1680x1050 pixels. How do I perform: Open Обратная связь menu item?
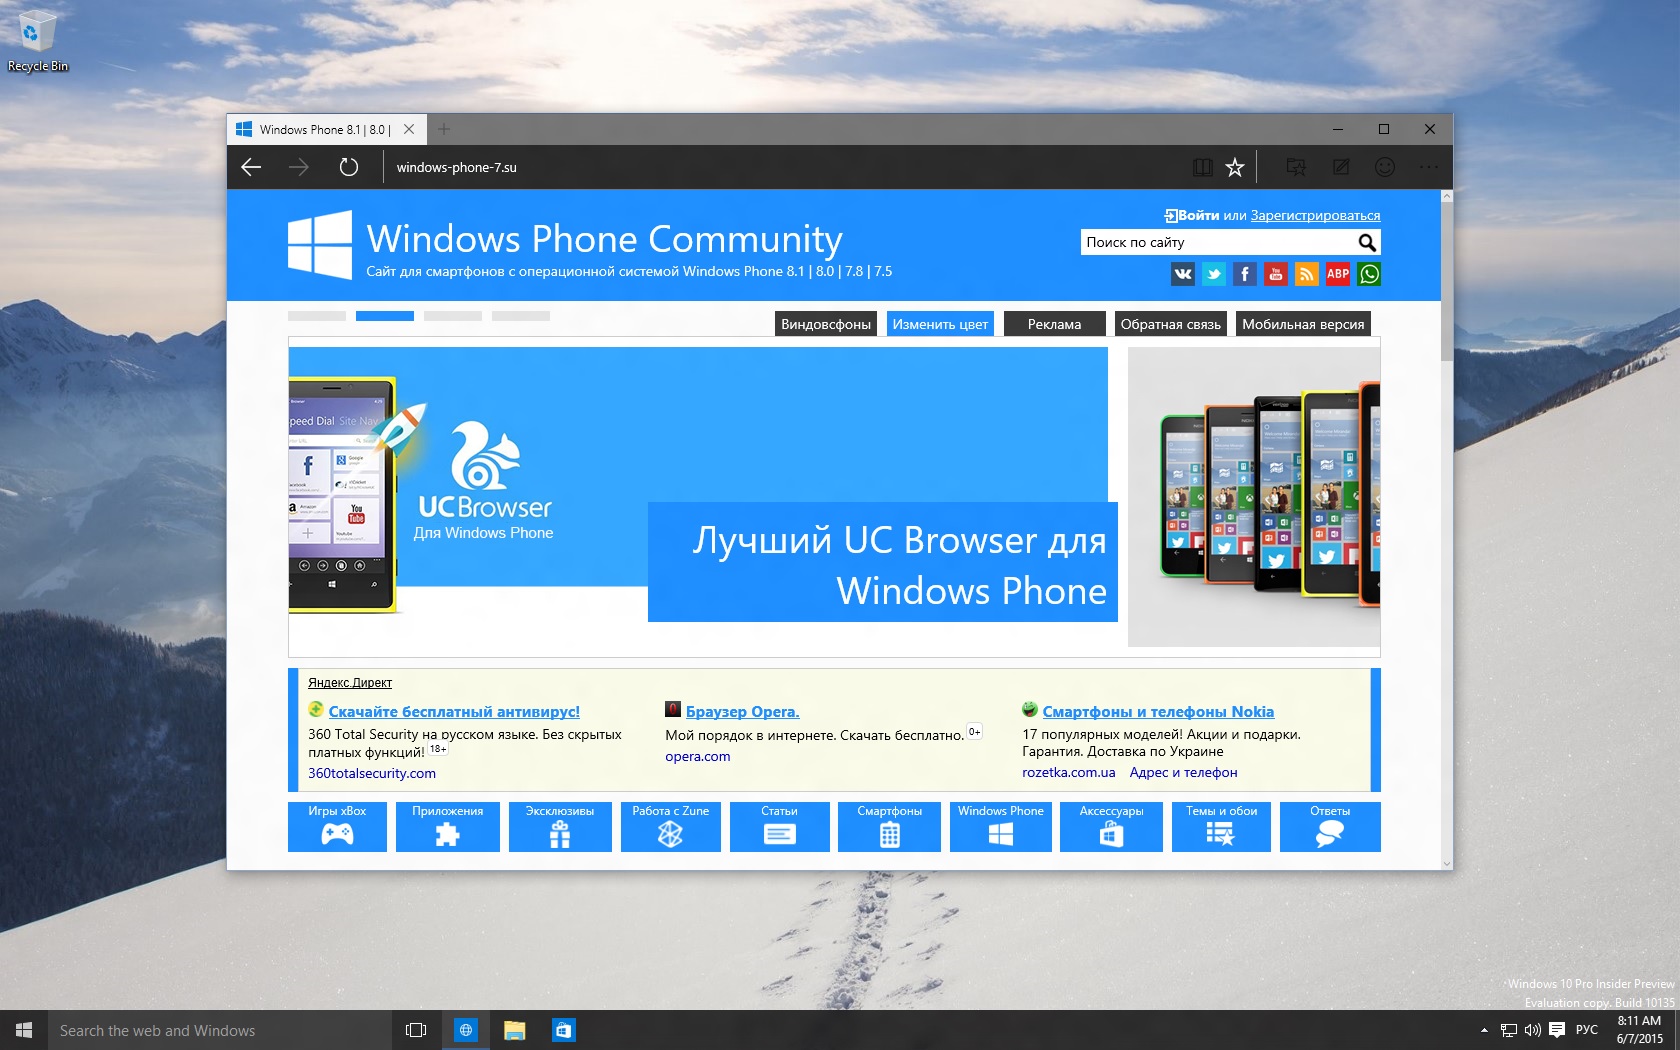pos(1170,324)
